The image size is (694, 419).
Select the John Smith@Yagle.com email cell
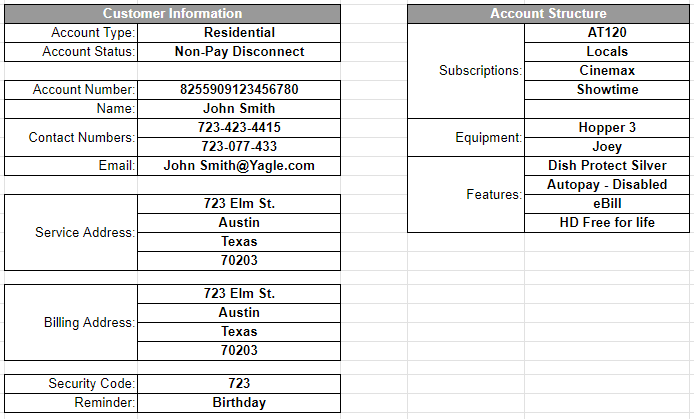click(239, 166)
